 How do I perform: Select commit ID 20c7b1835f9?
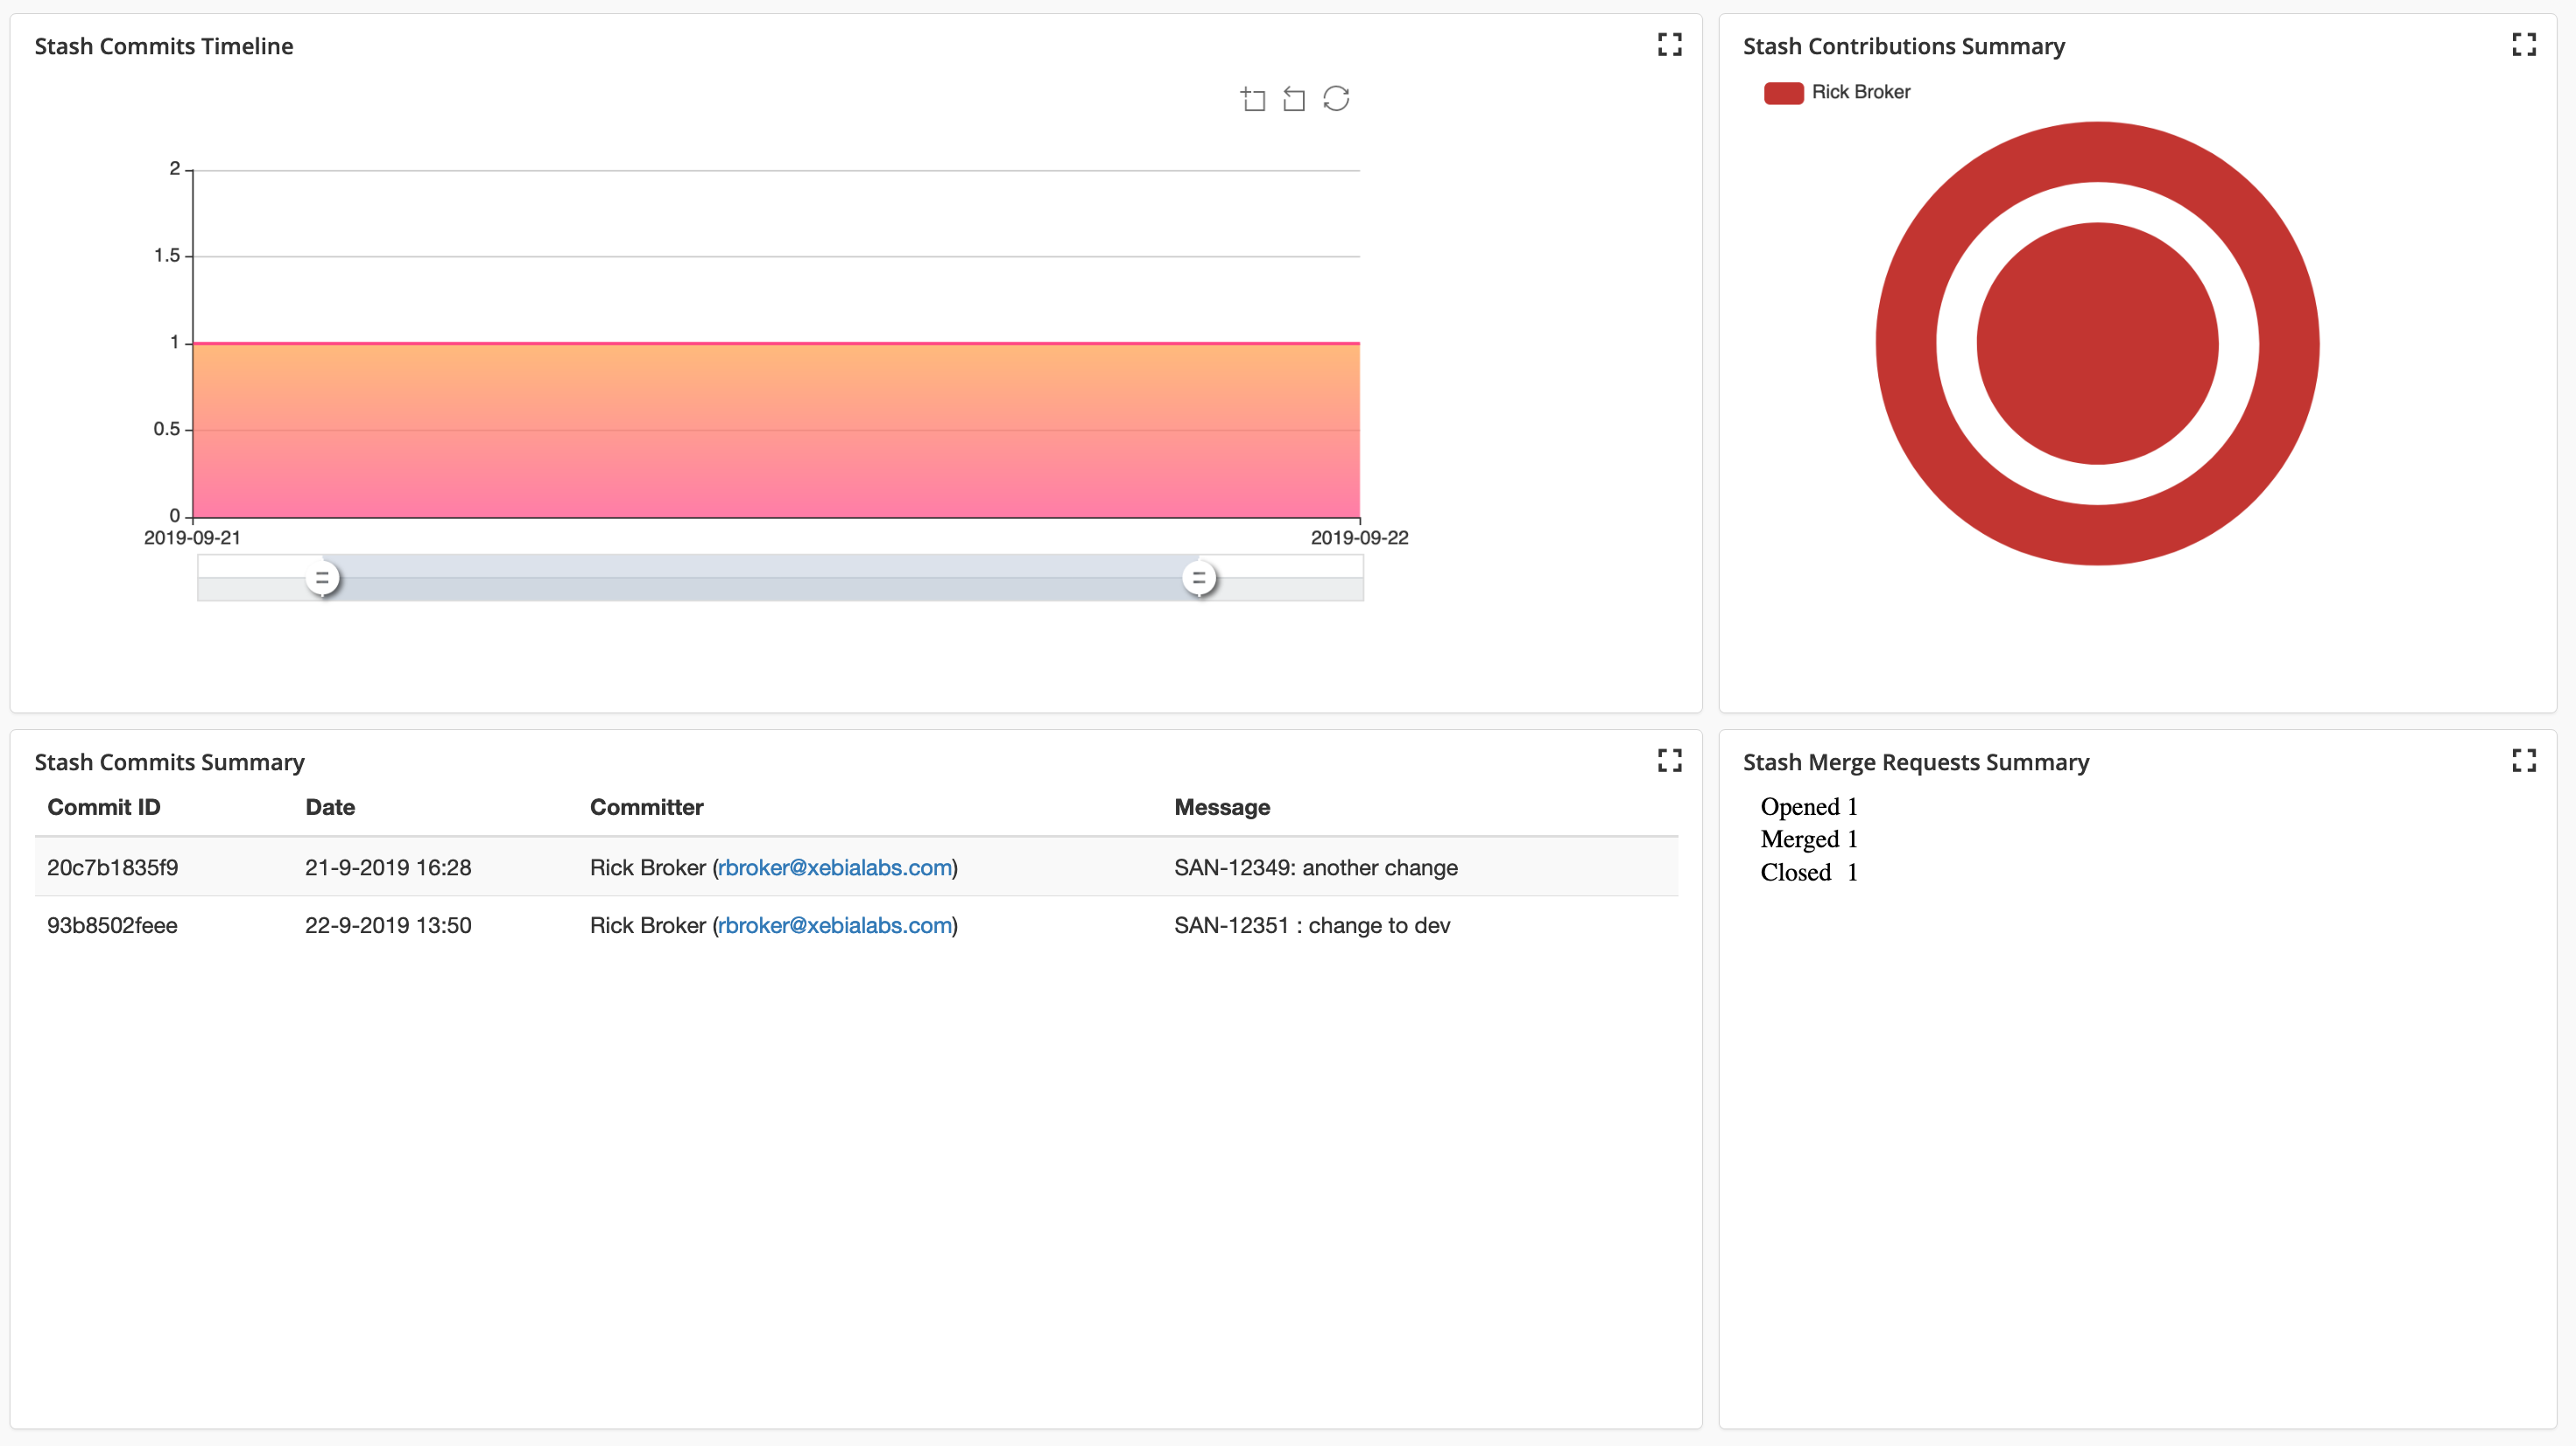pos(112,867)
